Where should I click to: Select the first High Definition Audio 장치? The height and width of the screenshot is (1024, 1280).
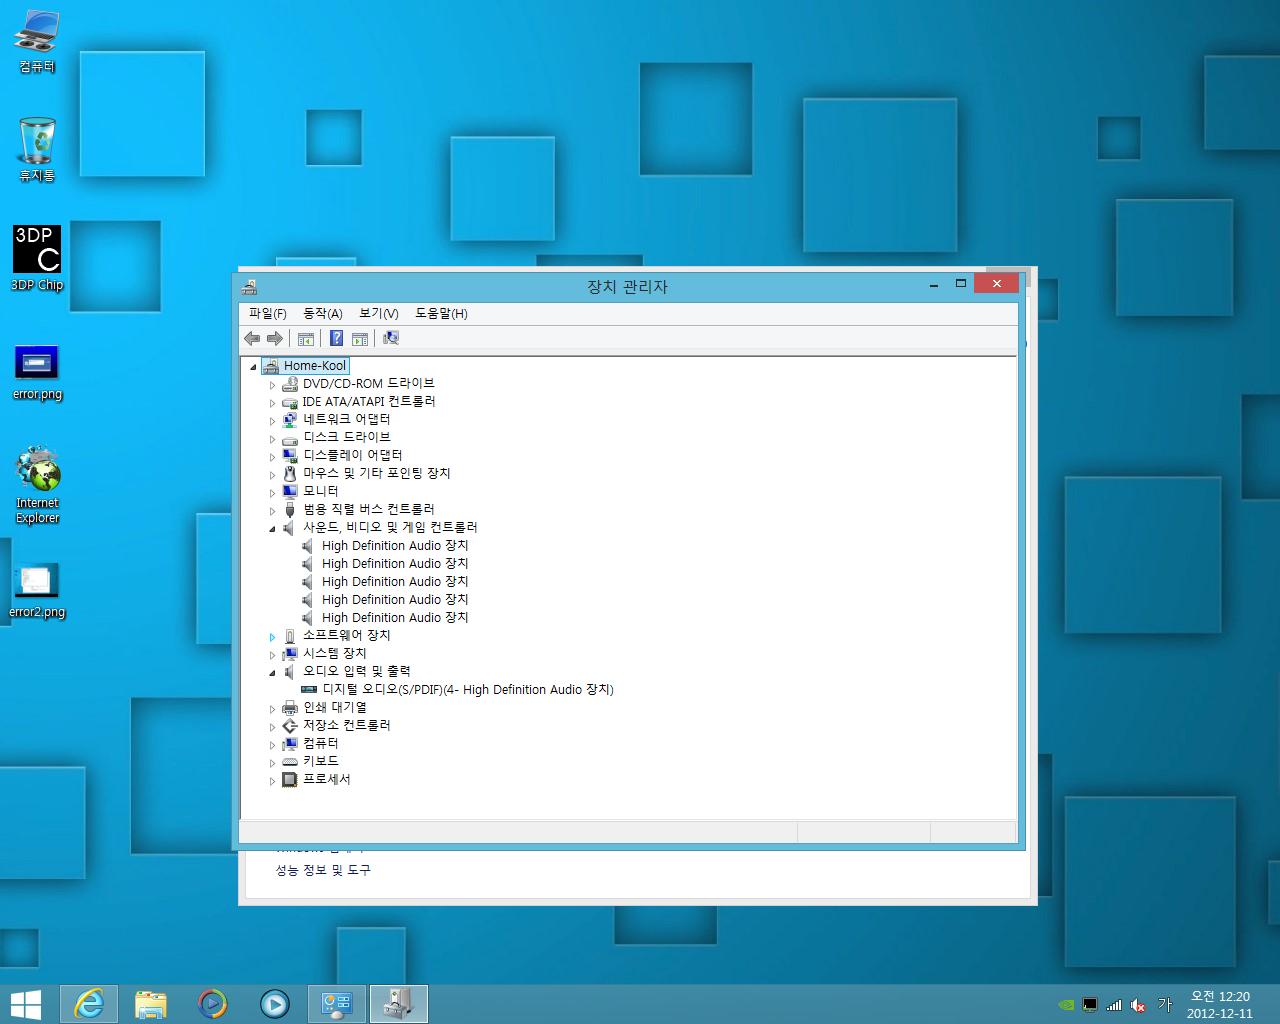[x=395, y=546]
